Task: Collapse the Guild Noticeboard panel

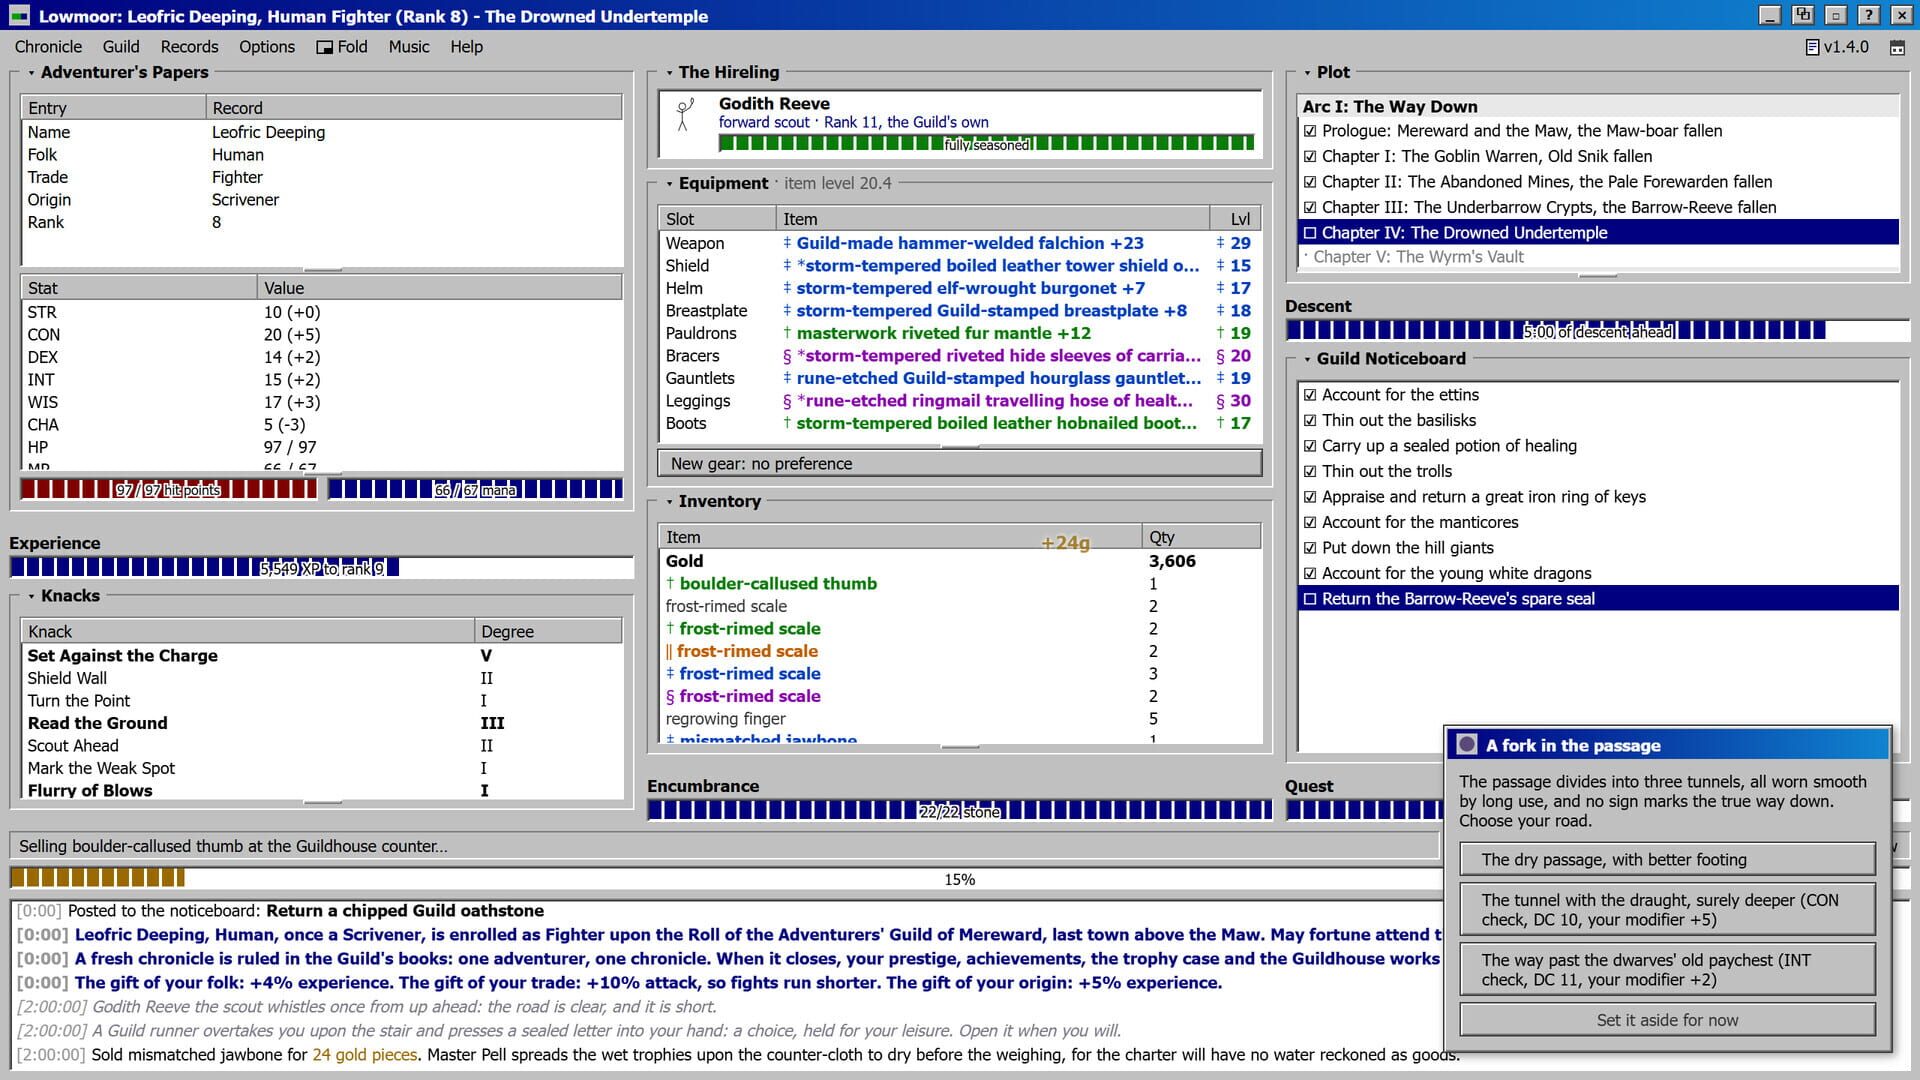Action: [1307, 359]
